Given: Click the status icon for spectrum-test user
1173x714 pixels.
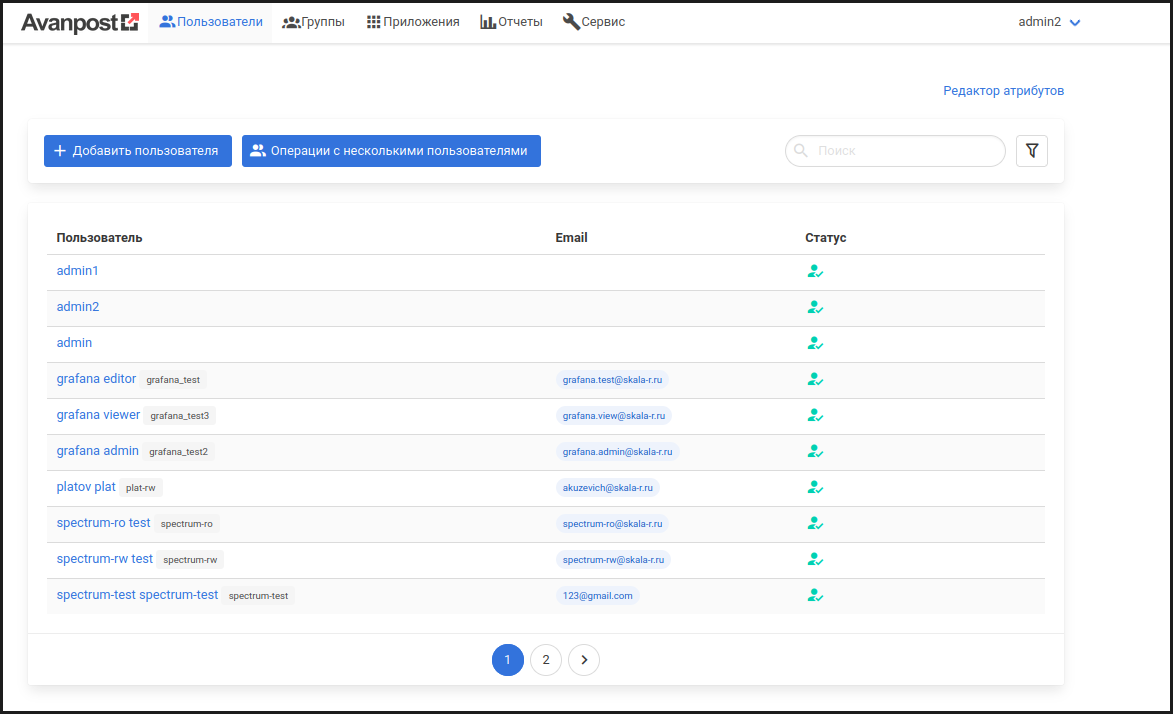Looking at the screenshot, I should pyautogui.click(x=815, y=595).
